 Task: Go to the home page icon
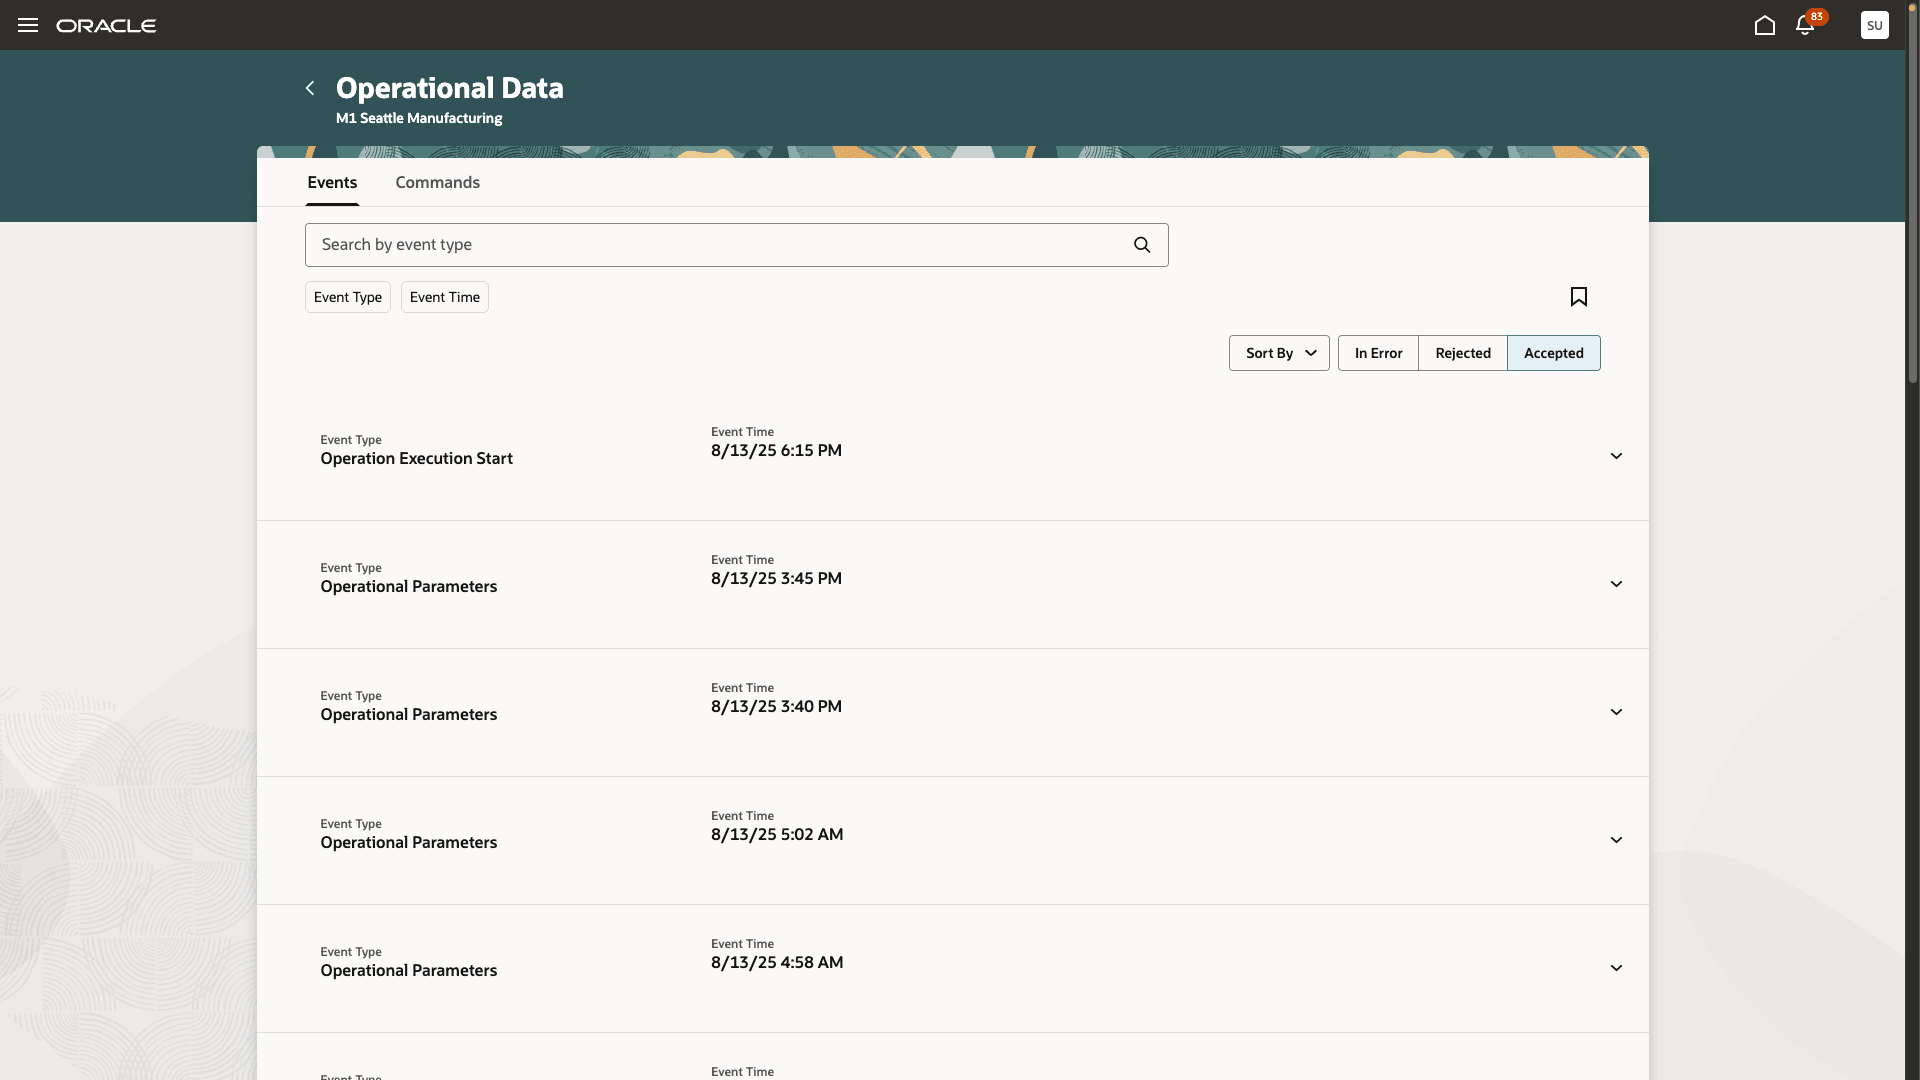[x=1765, y=25]
